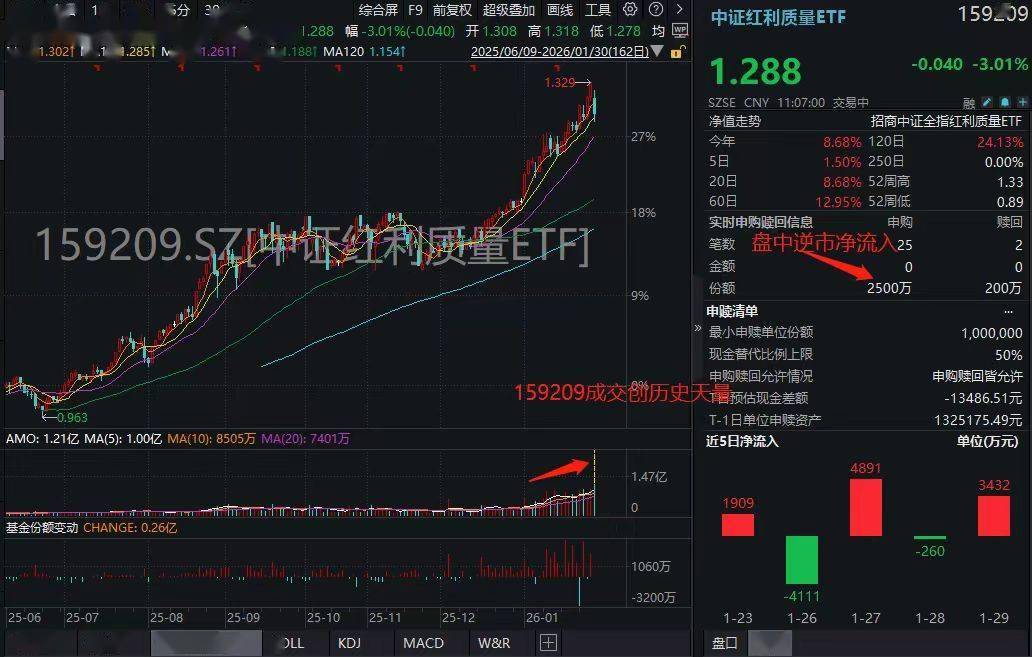This screenshot has width=1032, height=657.
Task: Click 实时申购赎回信息 heading
Action: click(x=761, y=222)
